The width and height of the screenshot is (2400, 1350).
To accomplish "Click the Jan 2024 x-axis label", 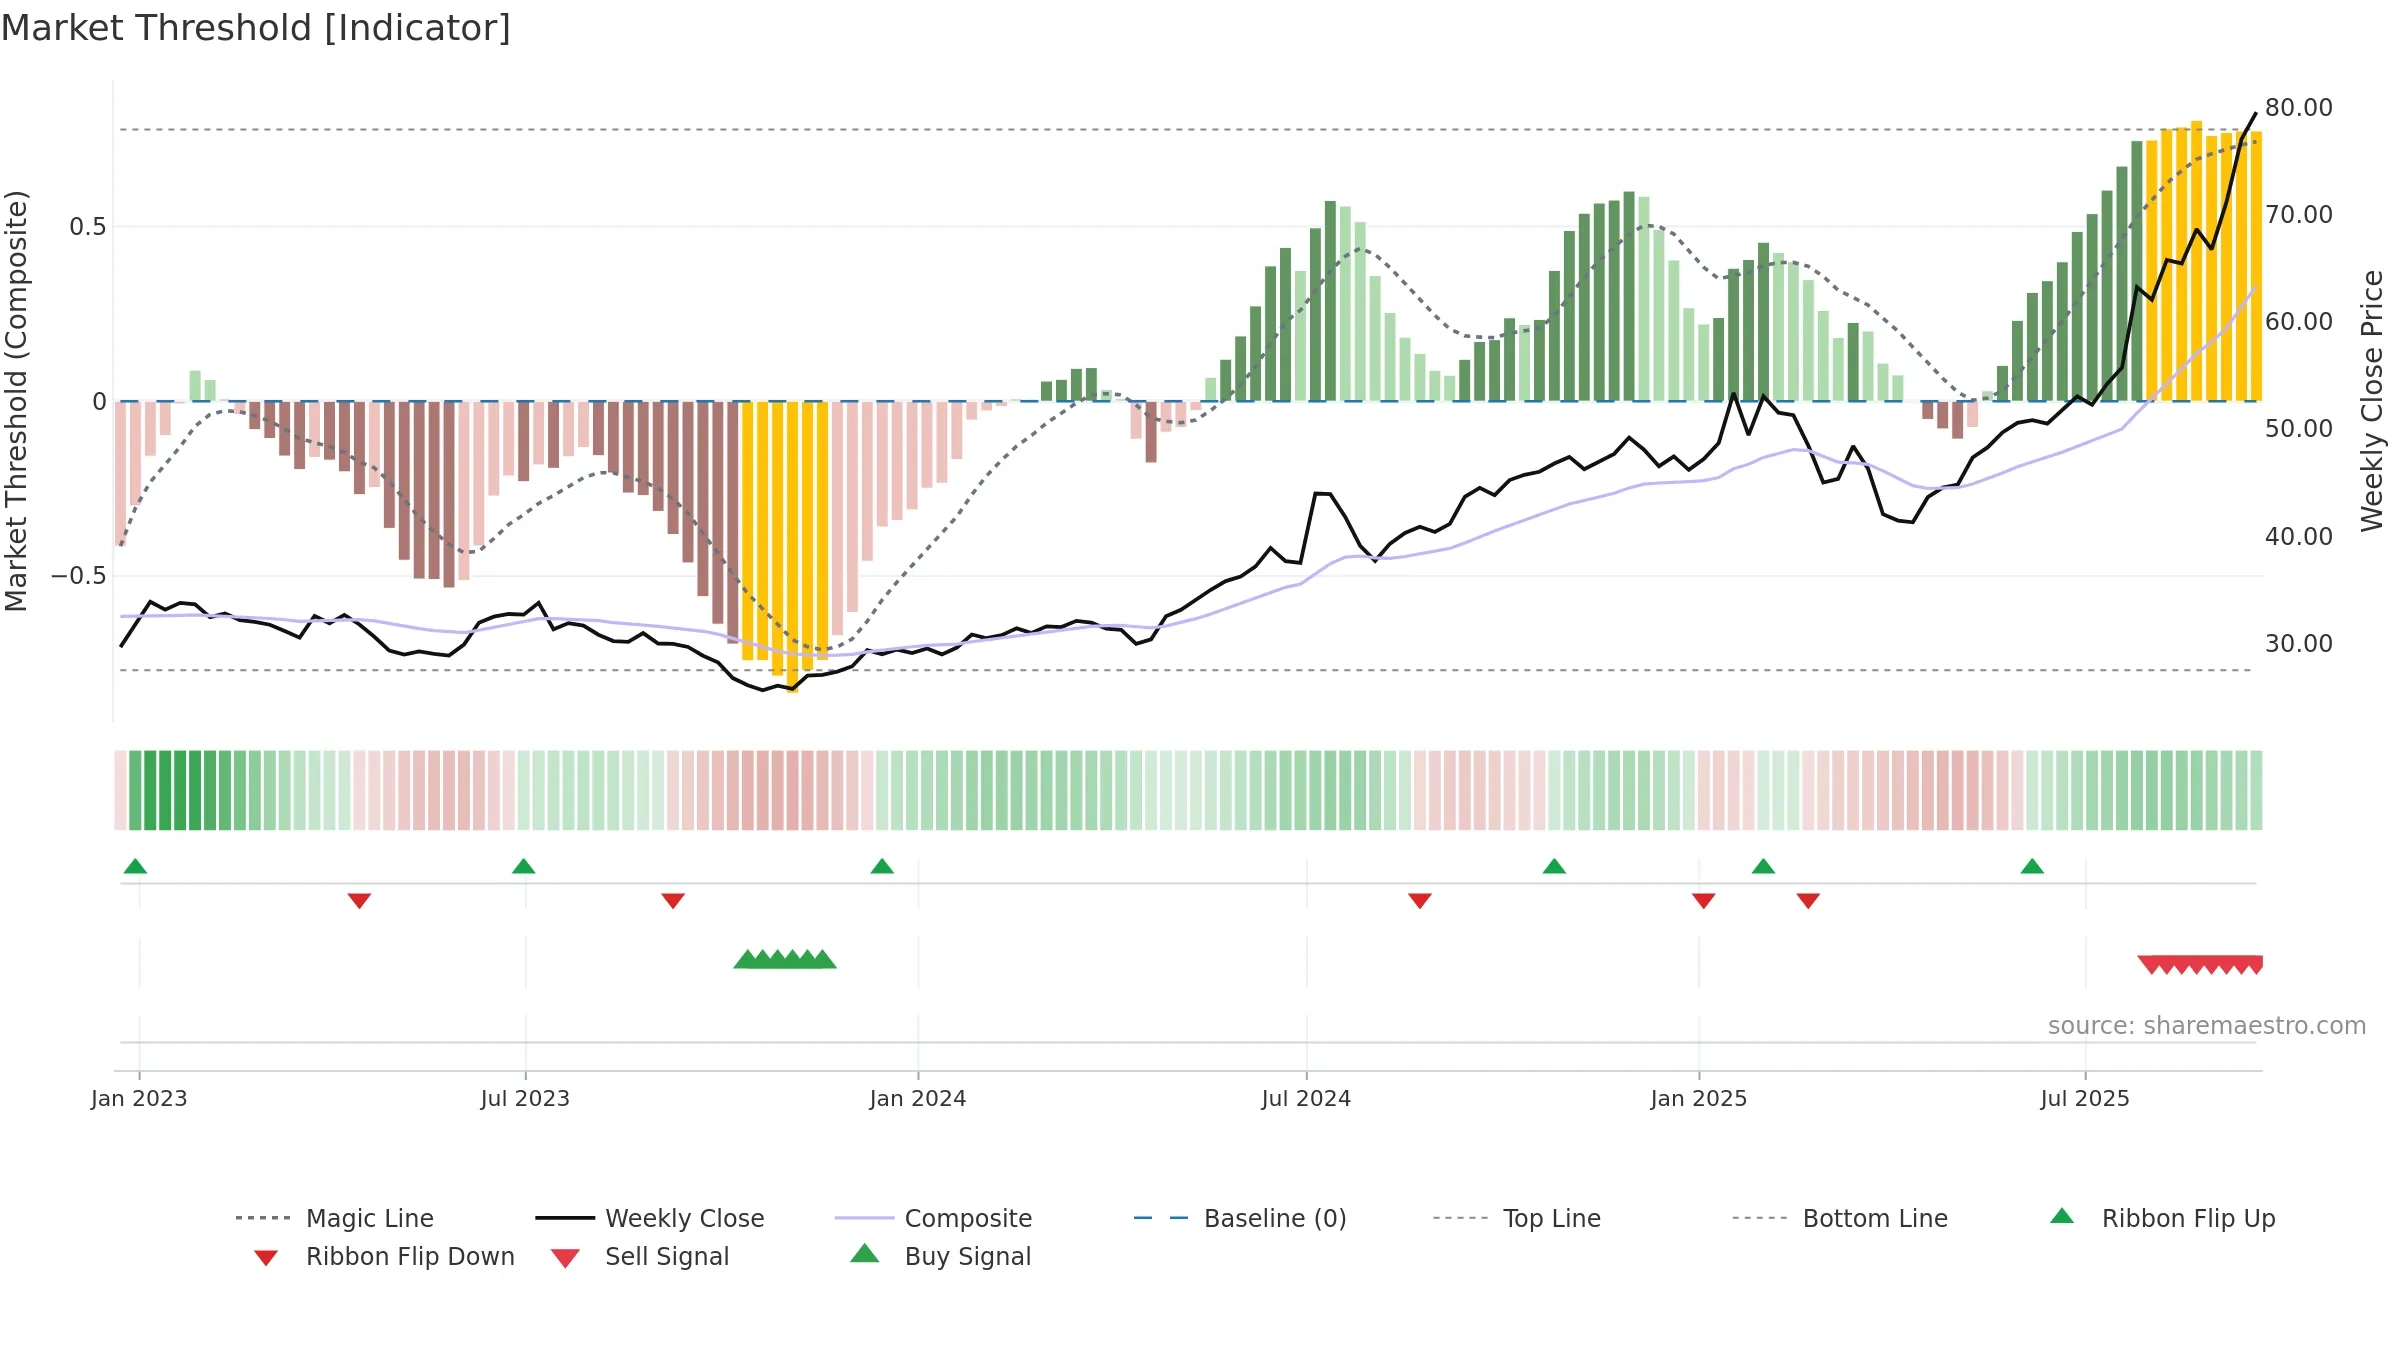I will point(918,1098).
